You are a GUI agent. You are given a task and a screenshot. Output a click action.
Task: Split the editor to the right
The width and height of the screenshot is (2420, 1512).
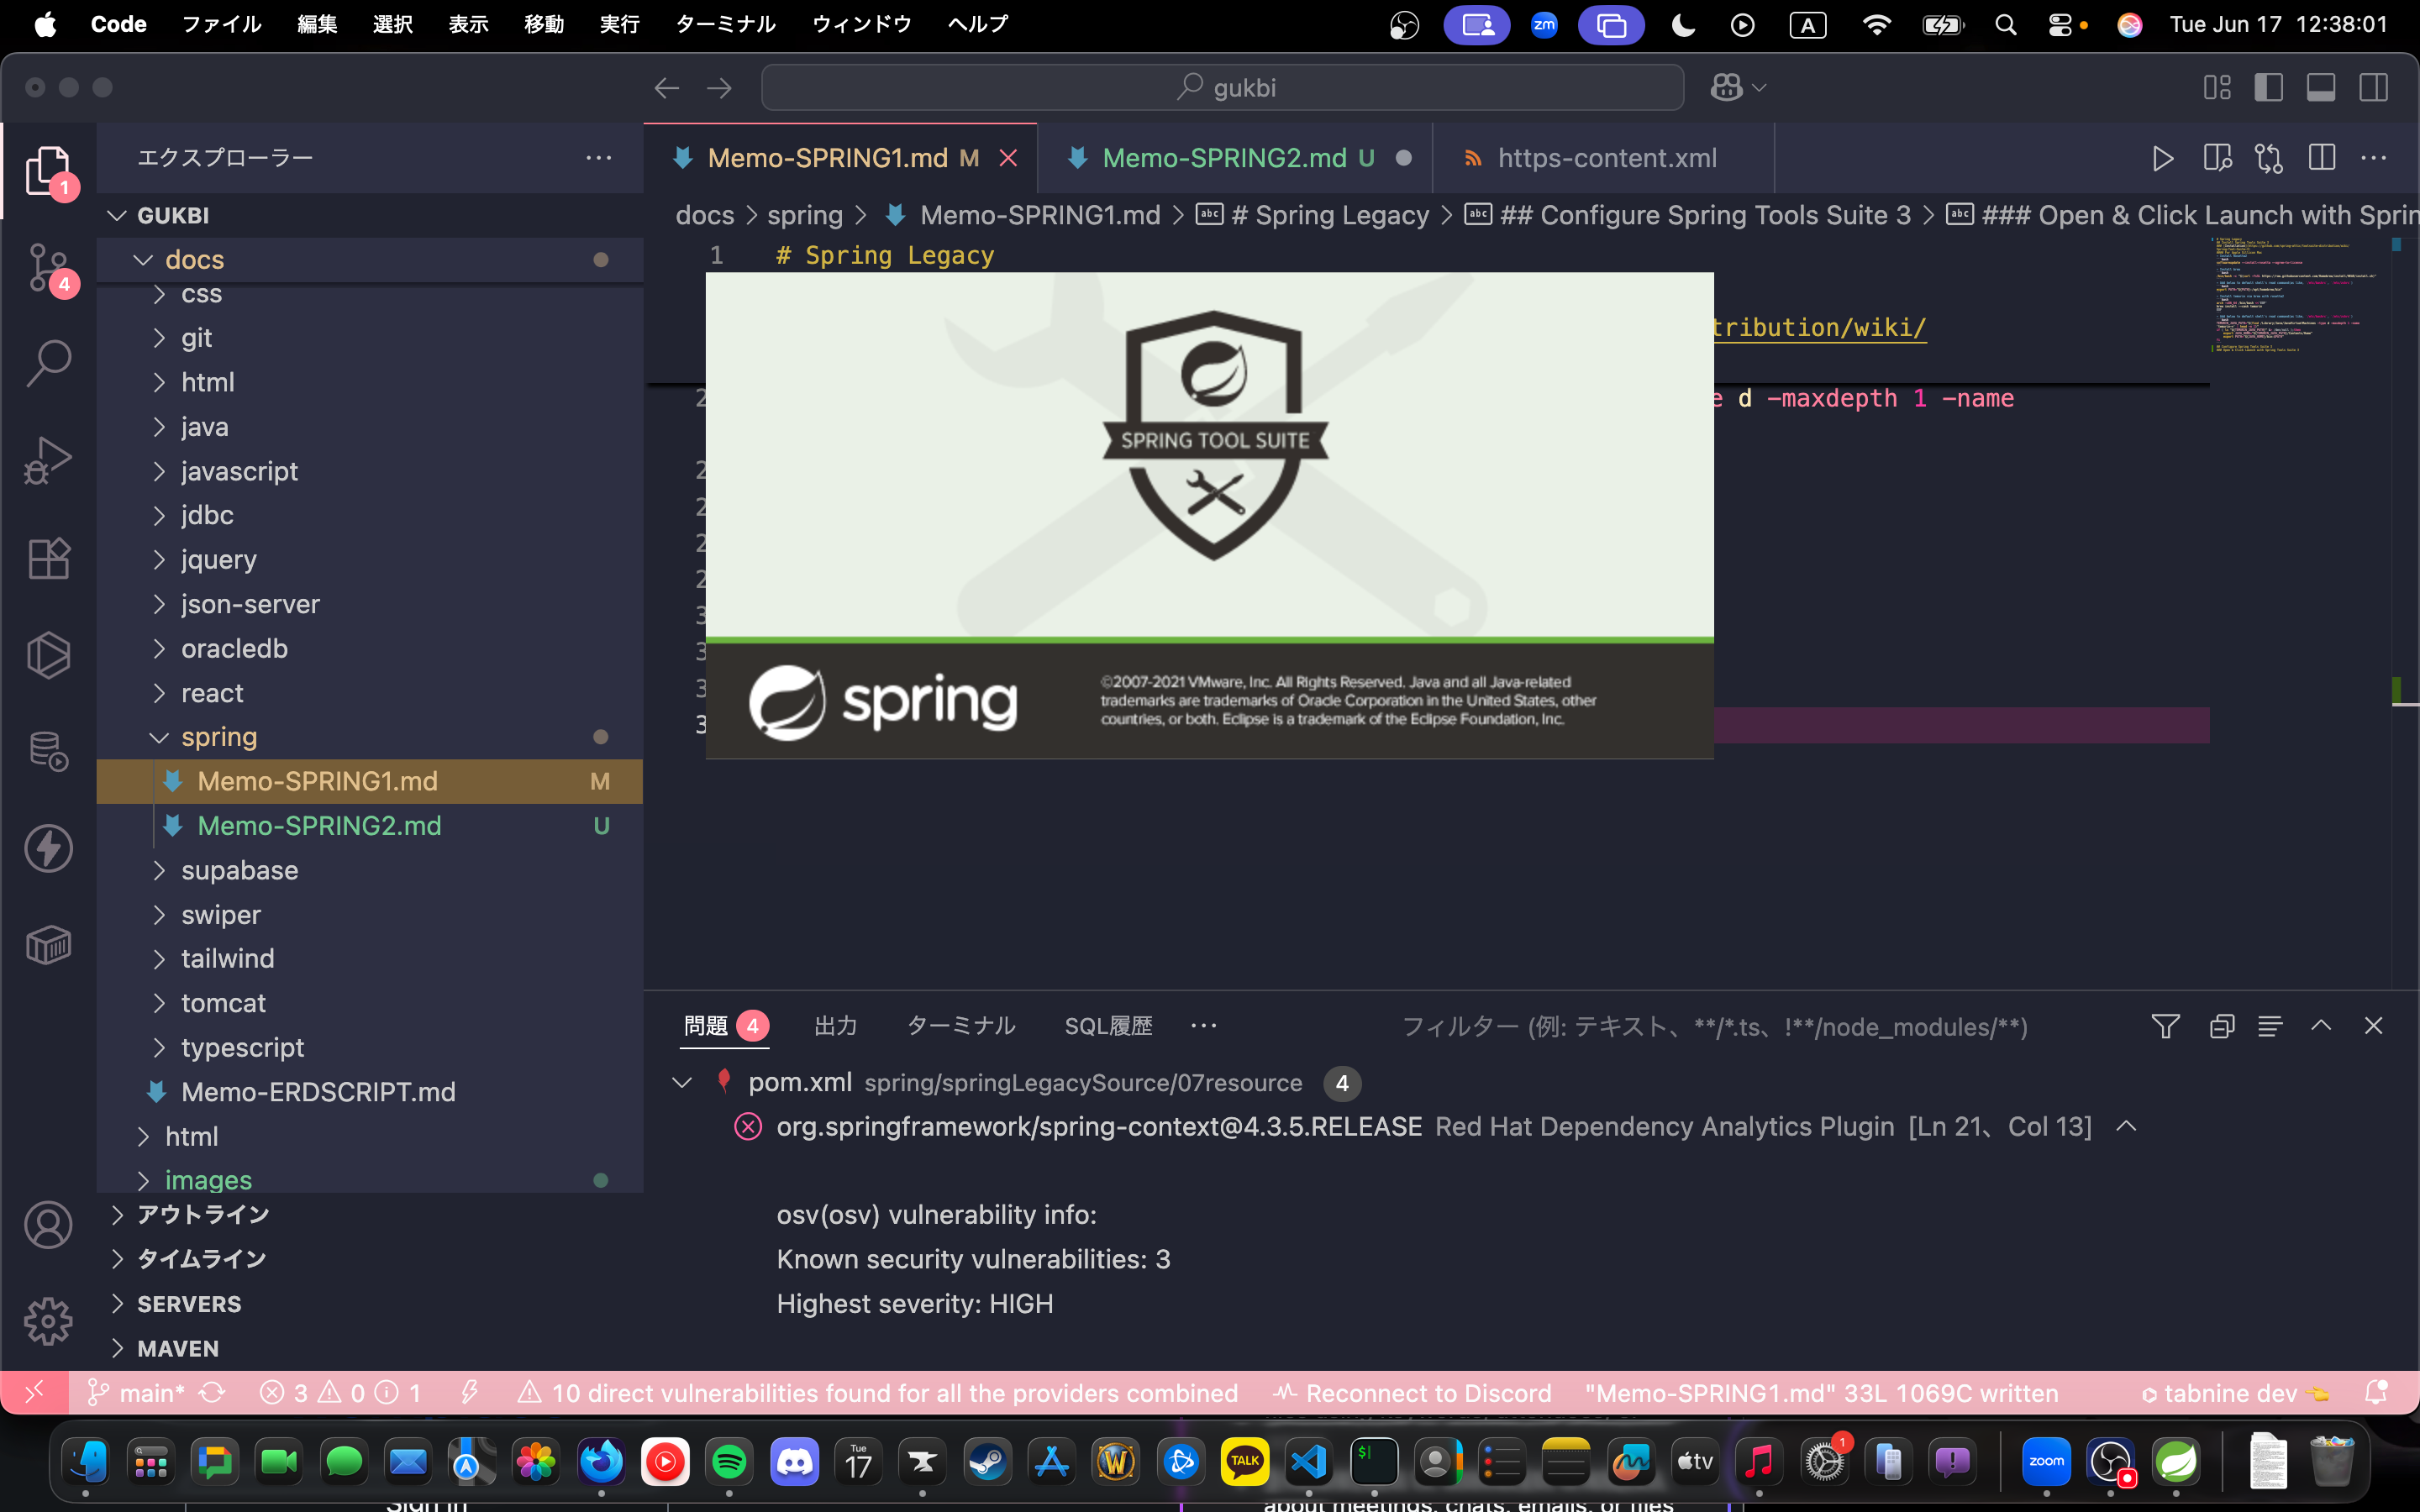[2321, 158]
